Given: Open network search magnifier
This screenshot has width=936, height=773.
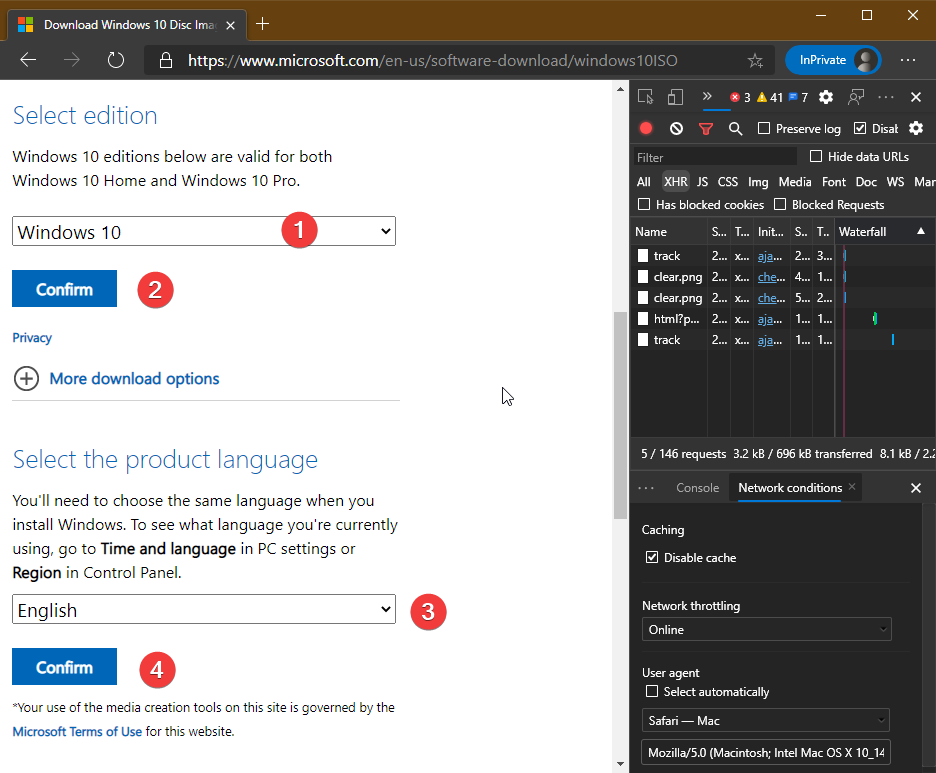Looking at the screenshot, I should 735,128.
